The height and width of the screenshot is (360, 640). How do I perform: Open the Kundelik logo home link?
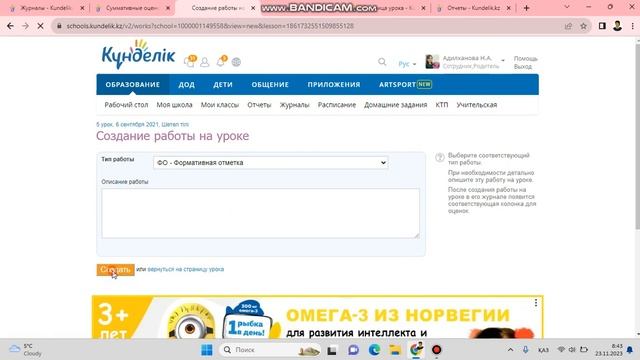pos(138,55)
